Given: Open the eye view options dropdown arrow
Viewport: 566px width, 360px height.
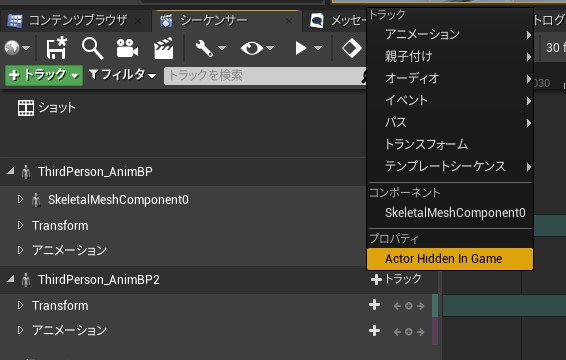Looking at the screenshot, I should coord(270,48).
